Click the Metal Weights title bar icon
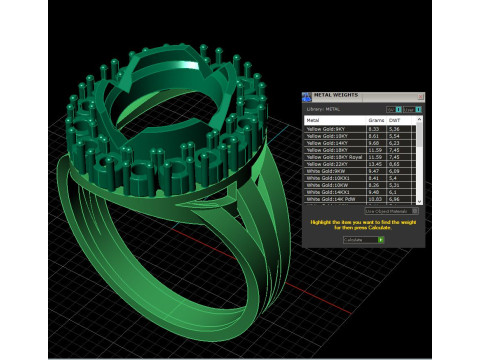480x360 pixels. (x=307, y=97)
